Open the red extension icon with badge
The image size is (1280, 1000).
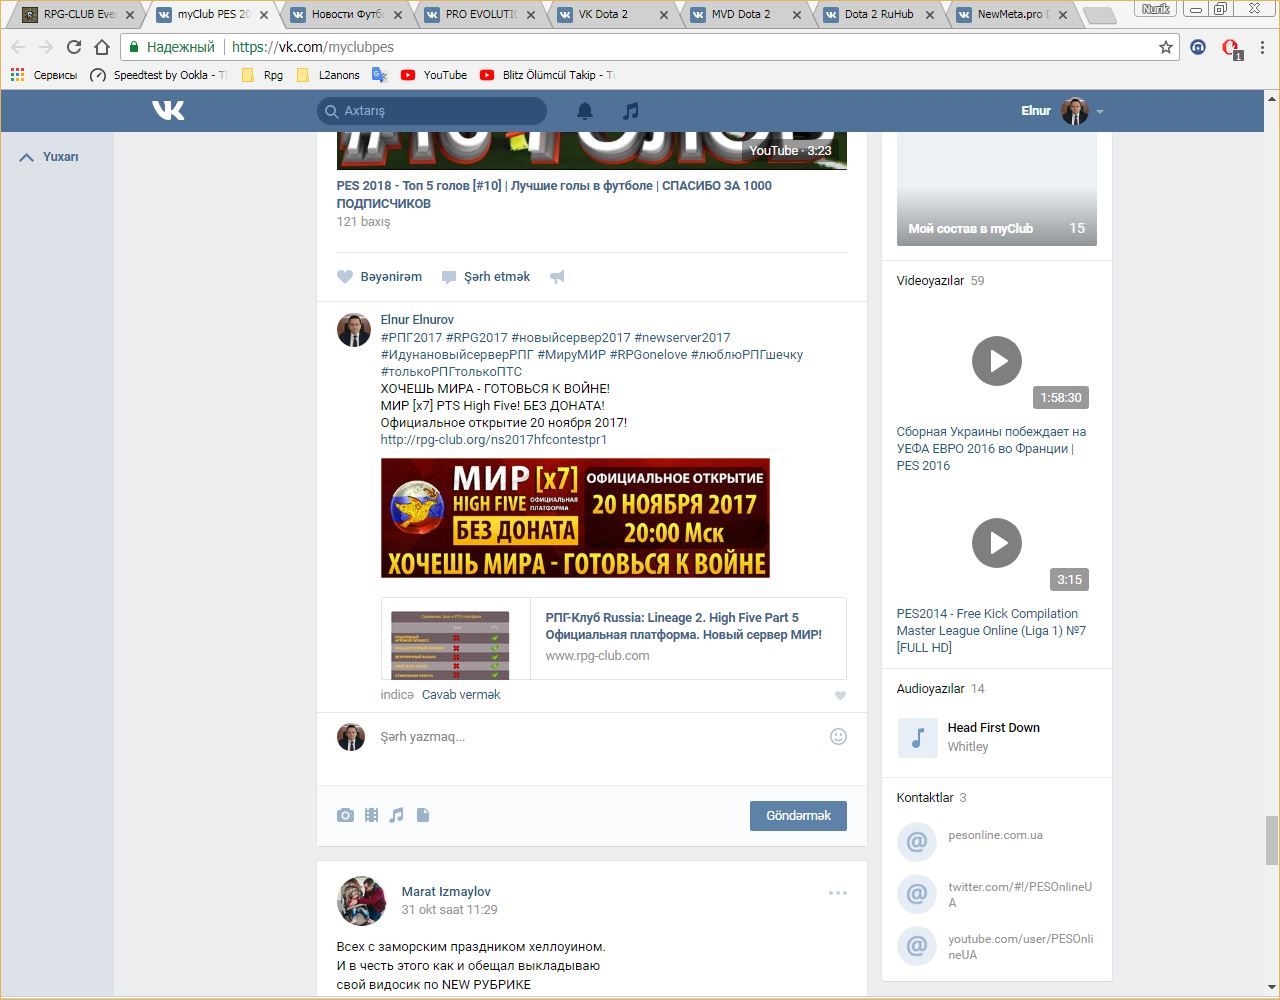1231,48
